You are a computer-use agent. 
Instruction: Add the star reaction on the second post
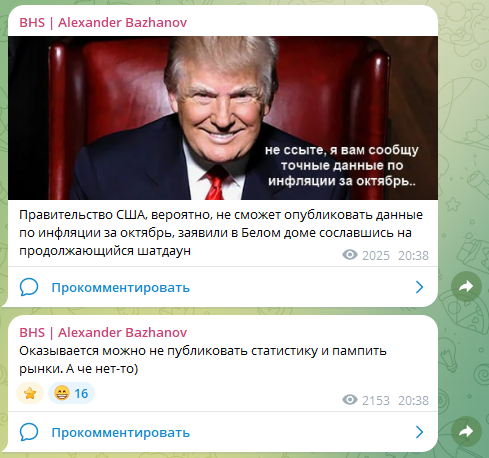point(30,393)
